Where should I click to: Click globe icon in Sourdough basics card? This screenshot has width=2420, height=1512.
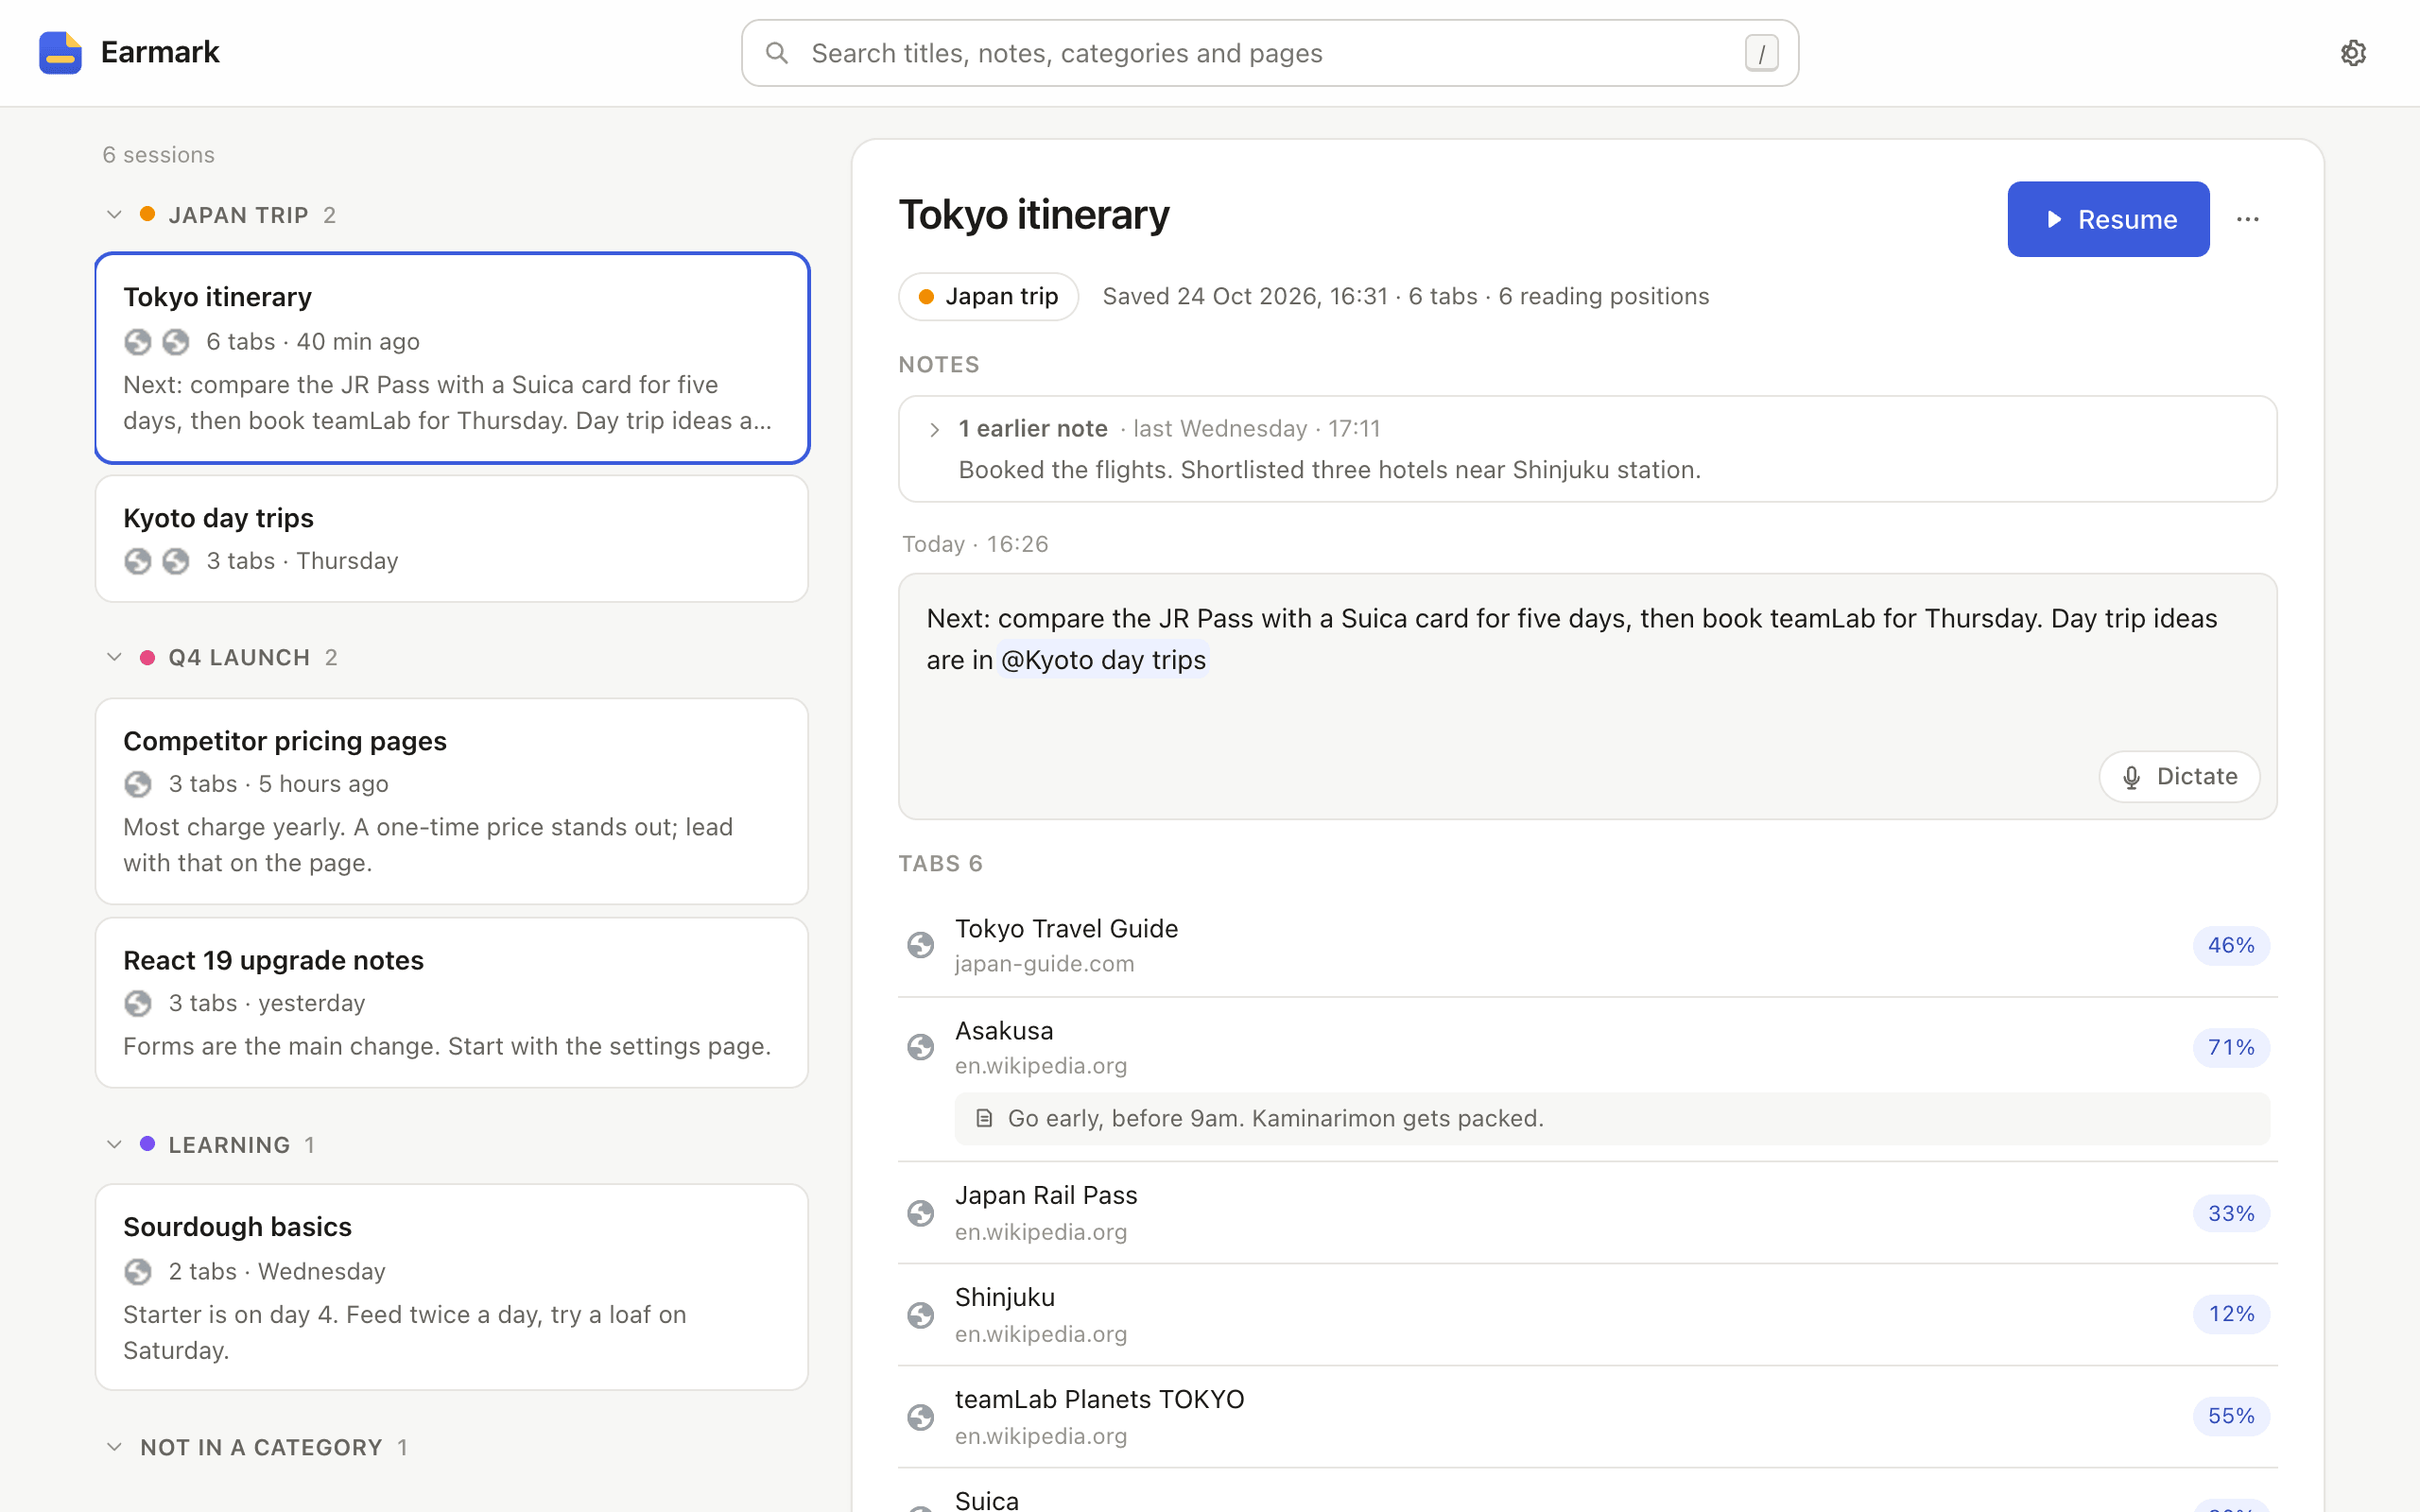click(138, 1272)
